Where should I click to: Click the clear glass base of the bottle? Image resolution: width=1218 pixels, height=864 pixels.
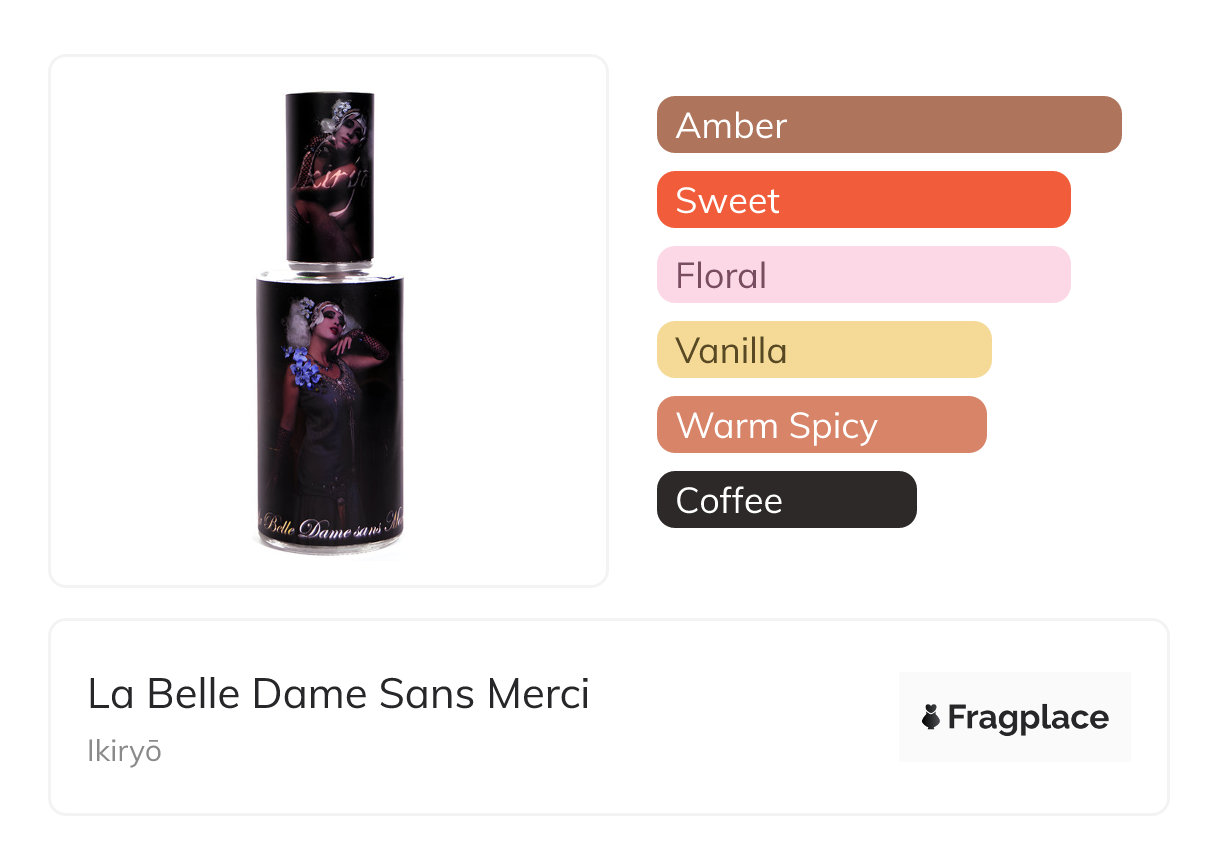pos(330,545)
